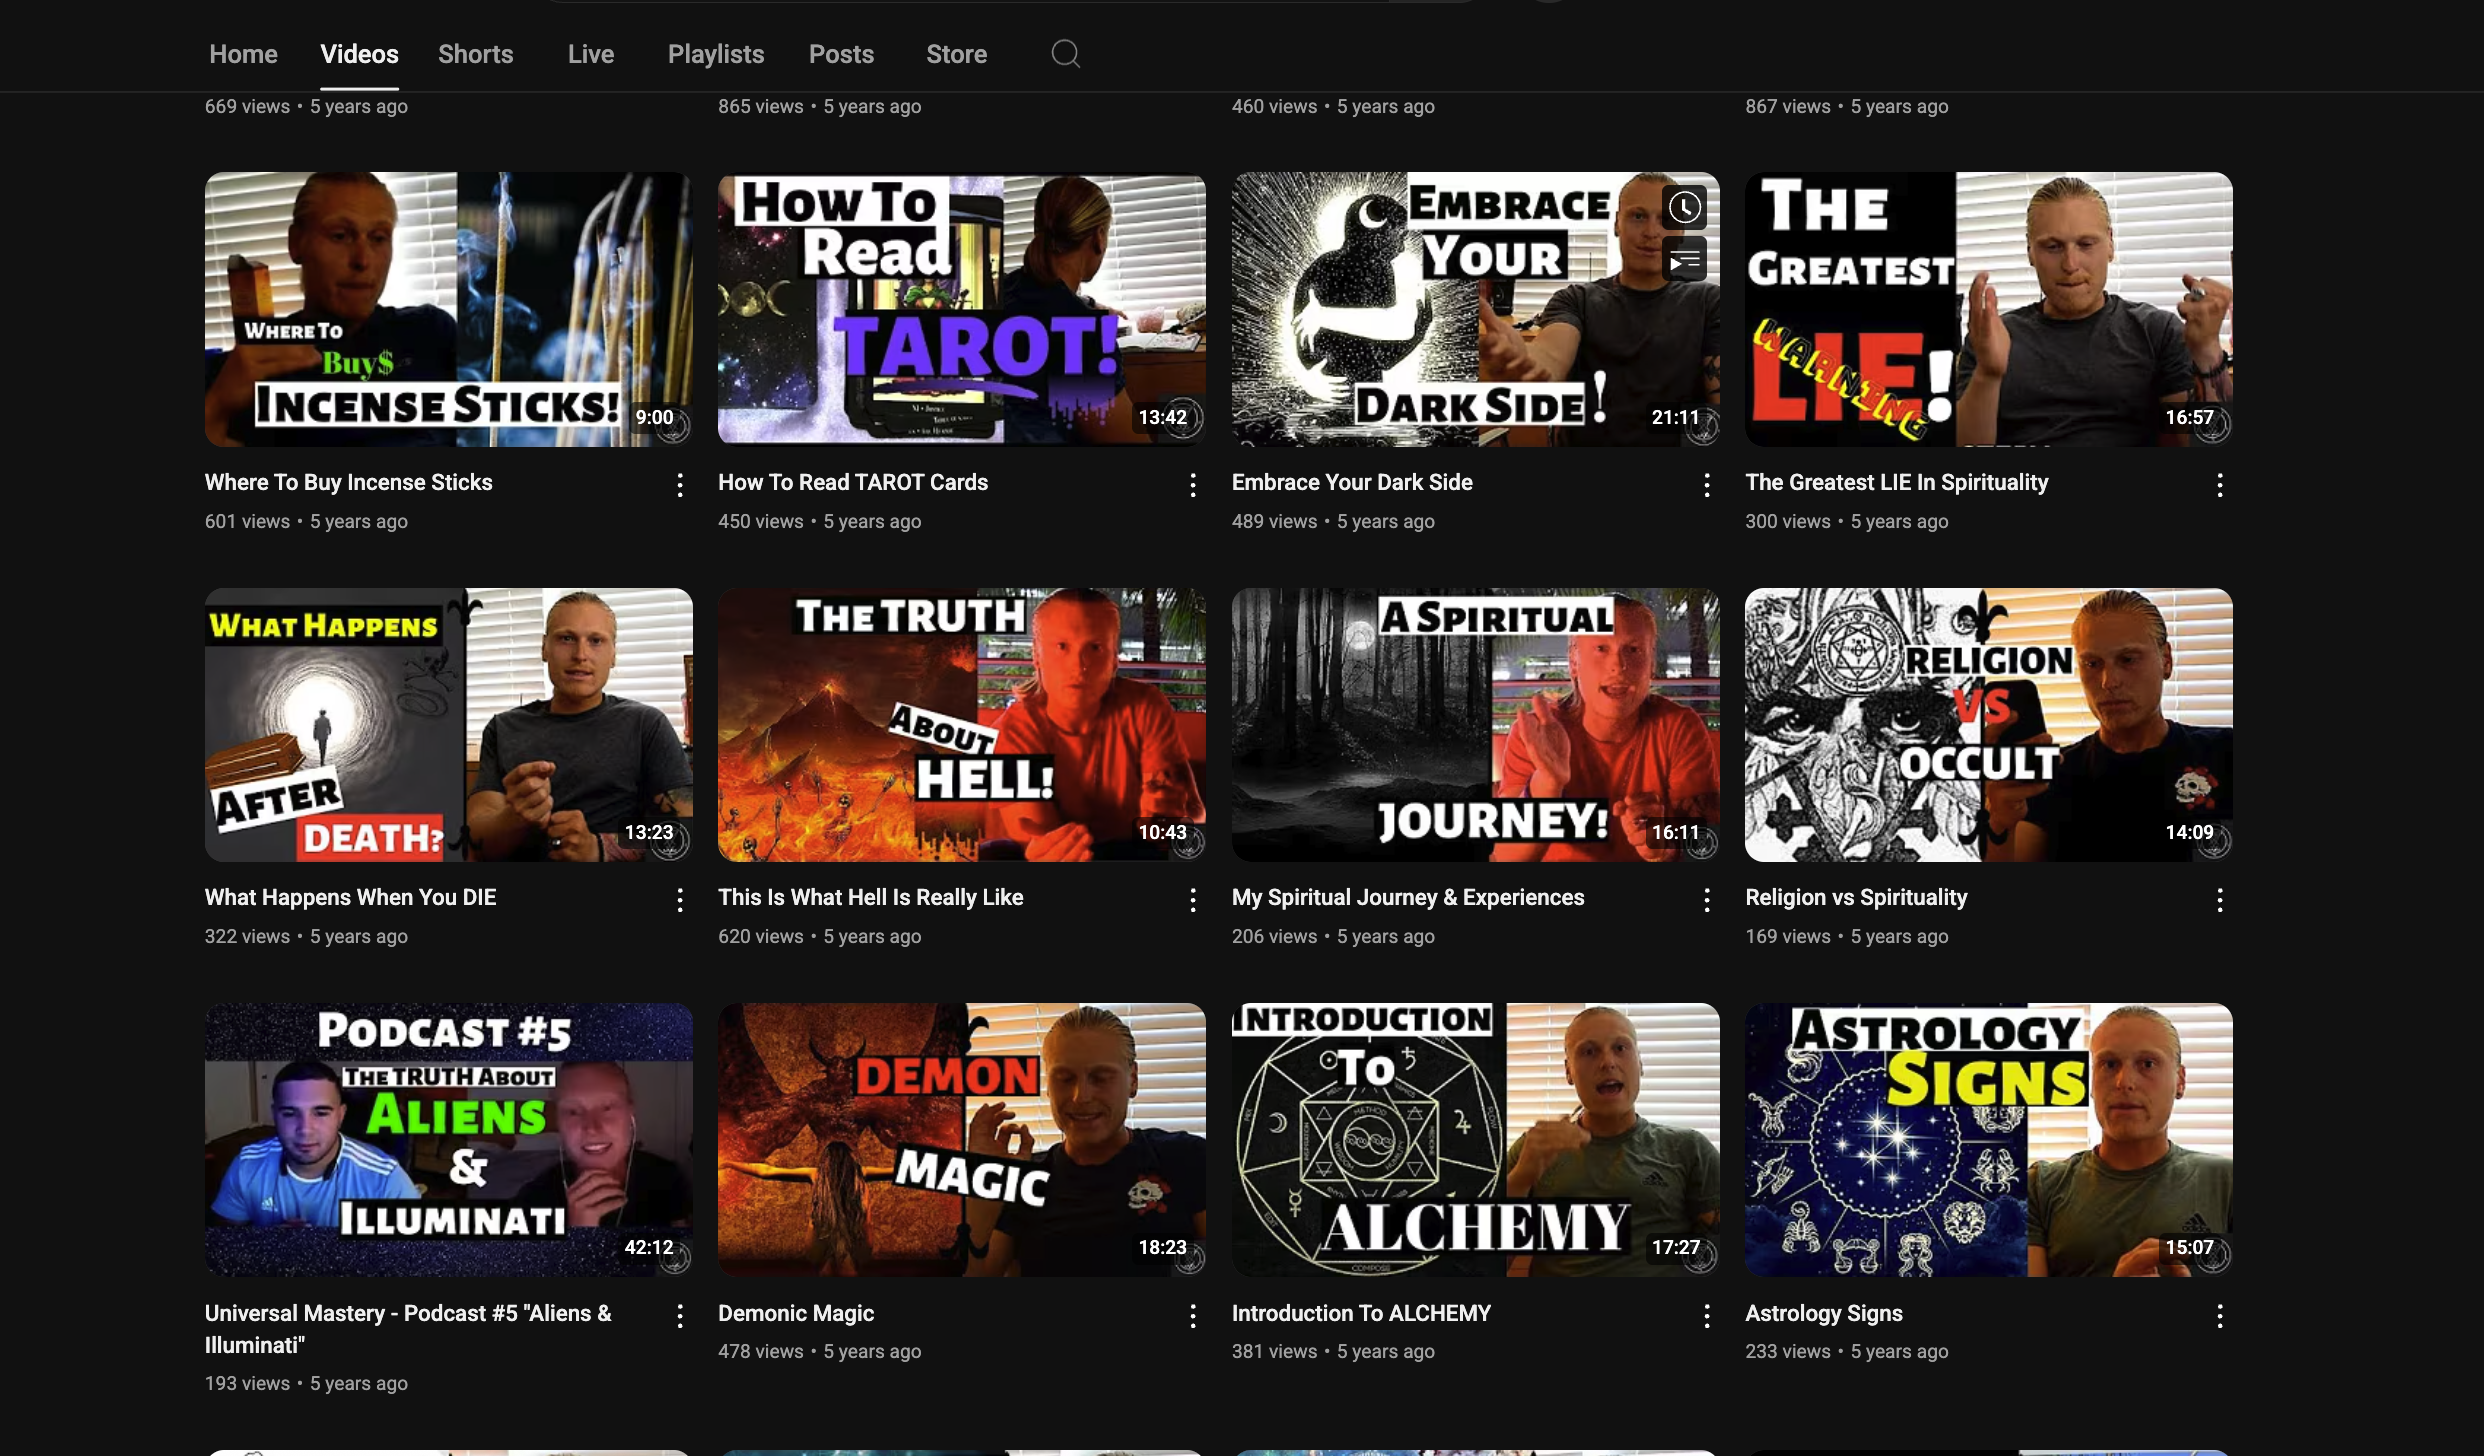Open the Astrology Signs video thumbnail

[1988, 1139]
